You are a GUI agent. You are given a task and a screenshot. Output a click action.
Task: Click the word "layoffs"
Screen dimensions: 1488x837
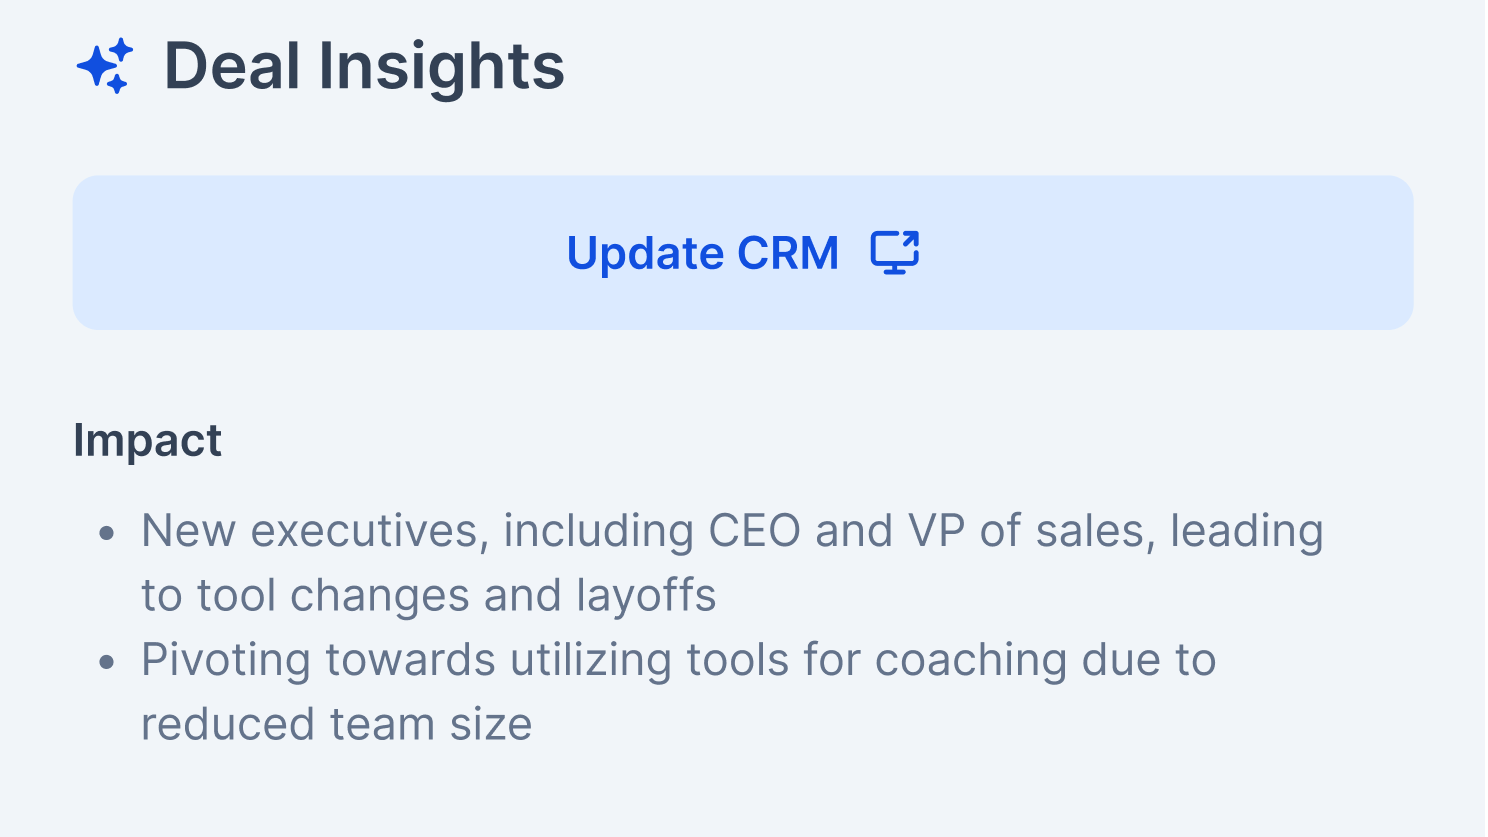646,596
